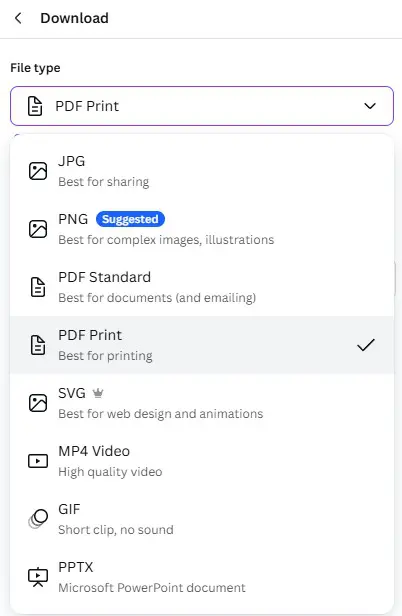402x616 pixels.
Task: Select JPG Best for sharing option
Action: (x=202, y=171)
